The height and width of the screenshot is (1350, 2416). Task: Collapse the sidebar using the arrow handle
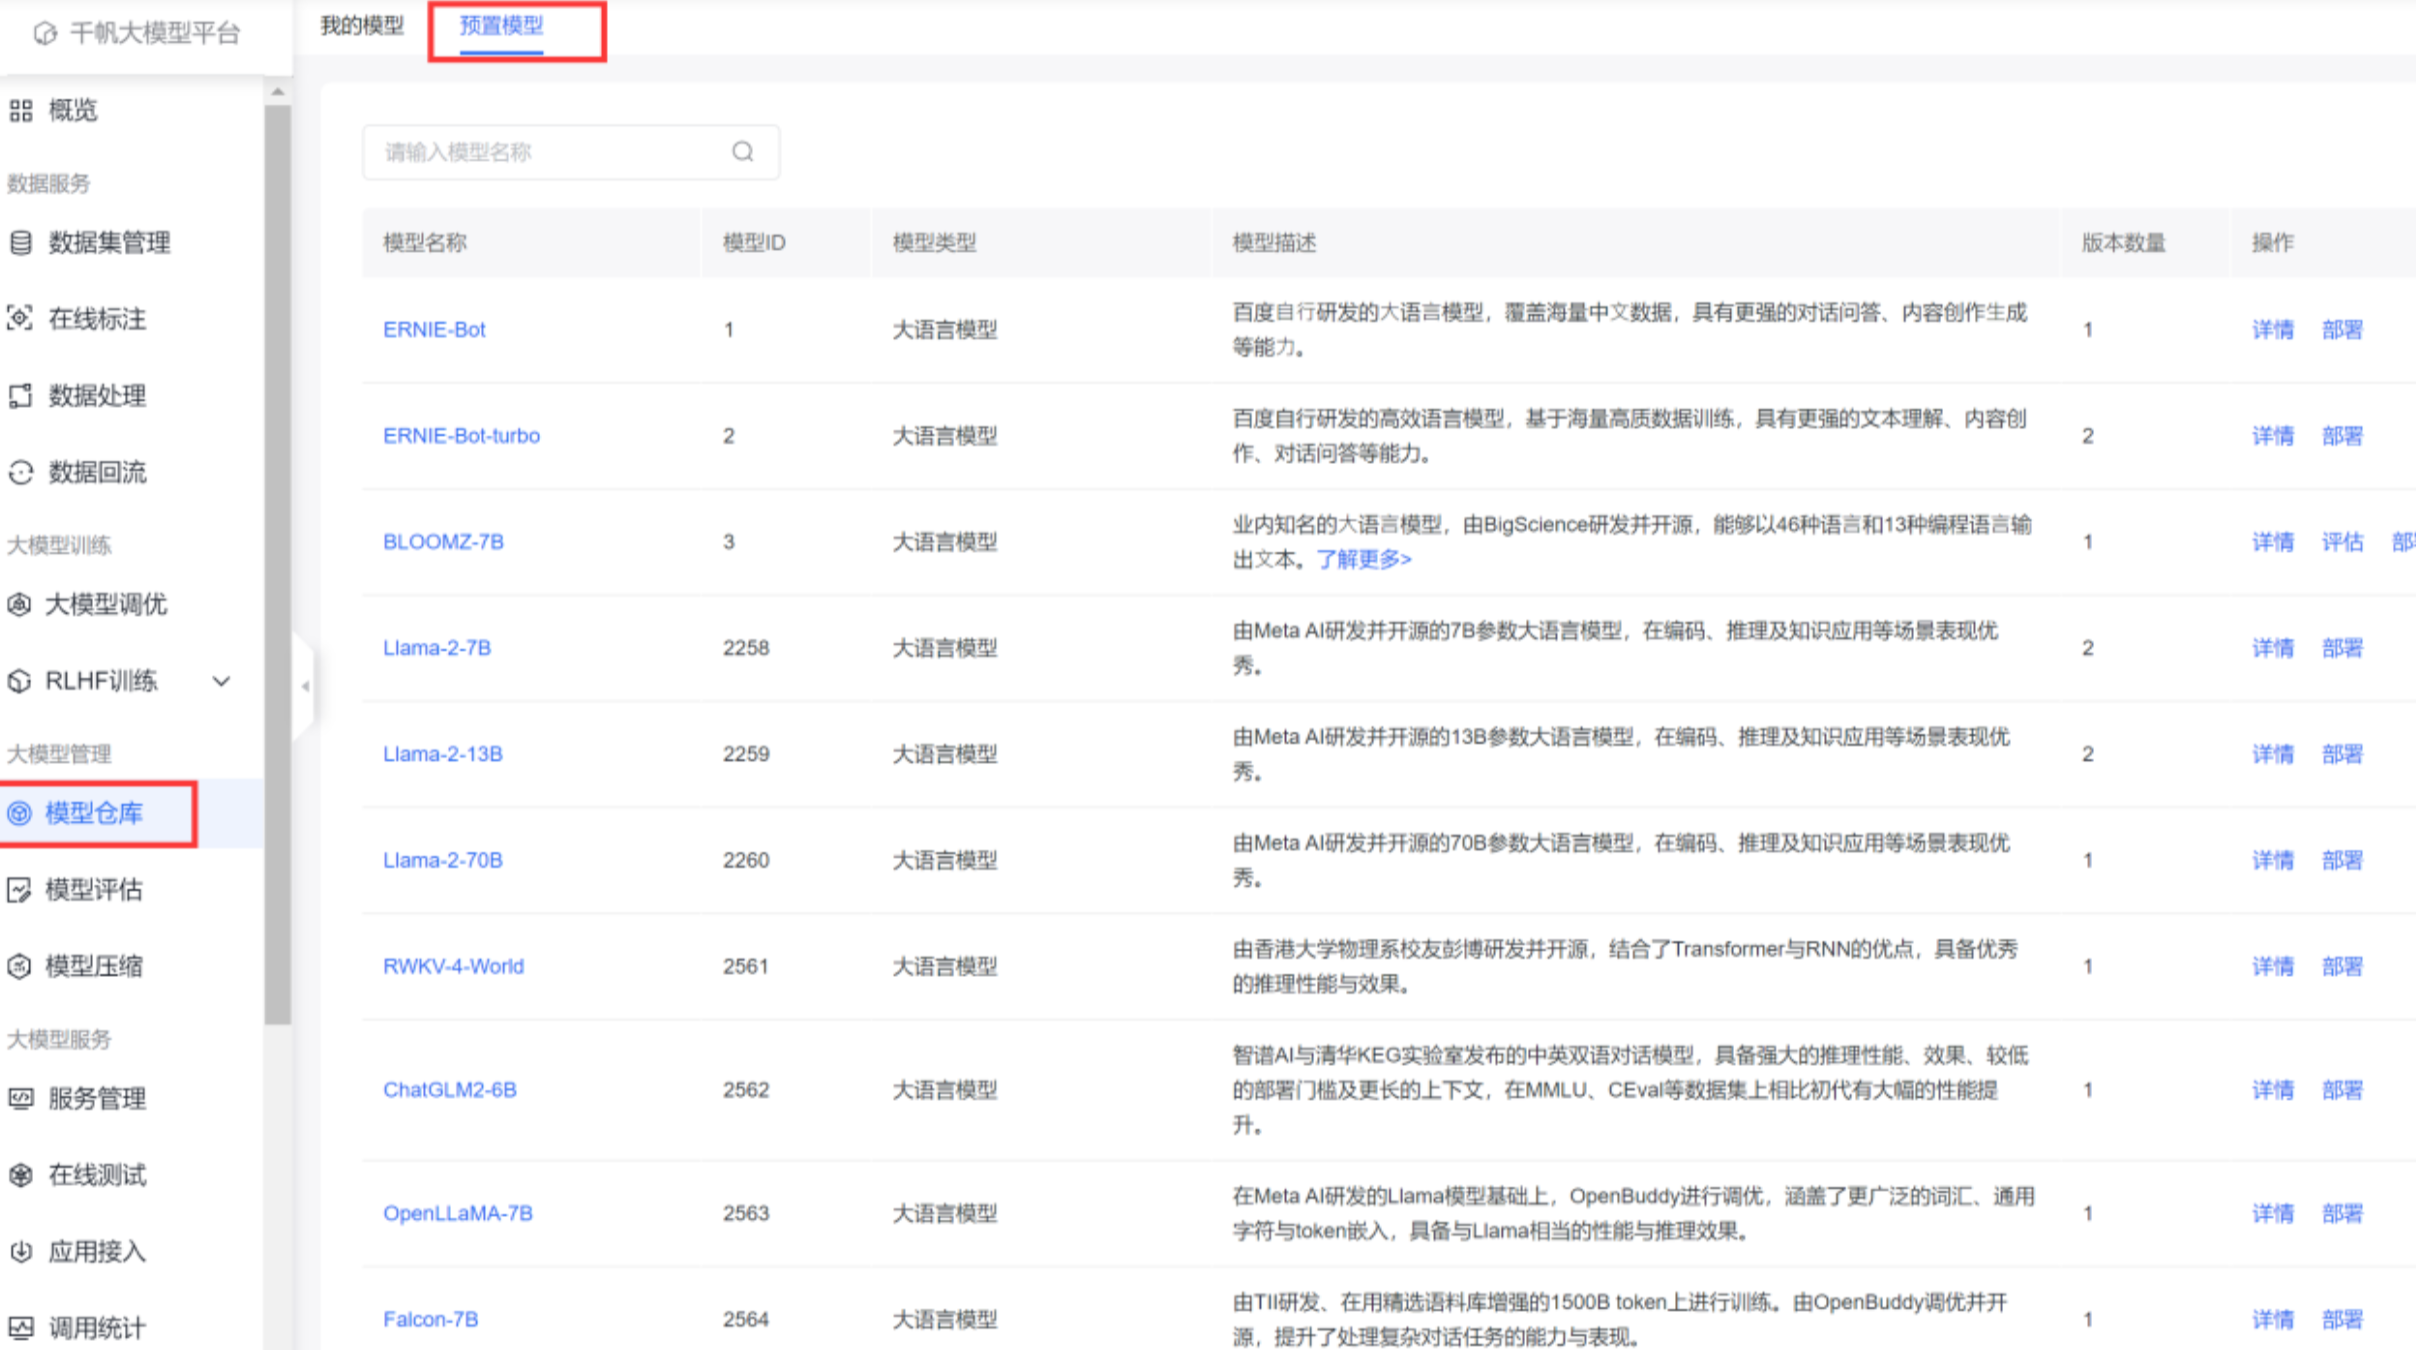(304, 686)
